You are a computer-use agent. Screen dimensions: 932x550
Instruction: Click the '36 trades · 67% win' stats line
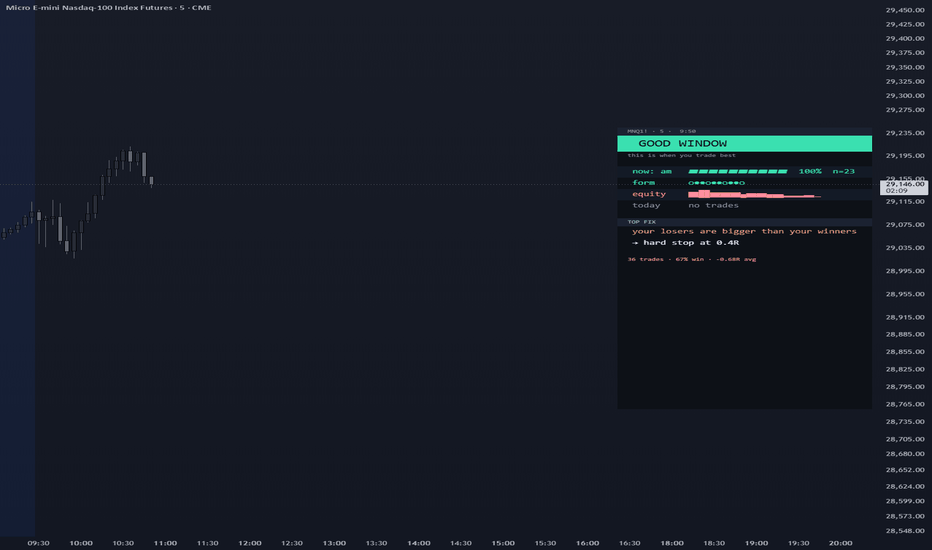coord(692,259)
